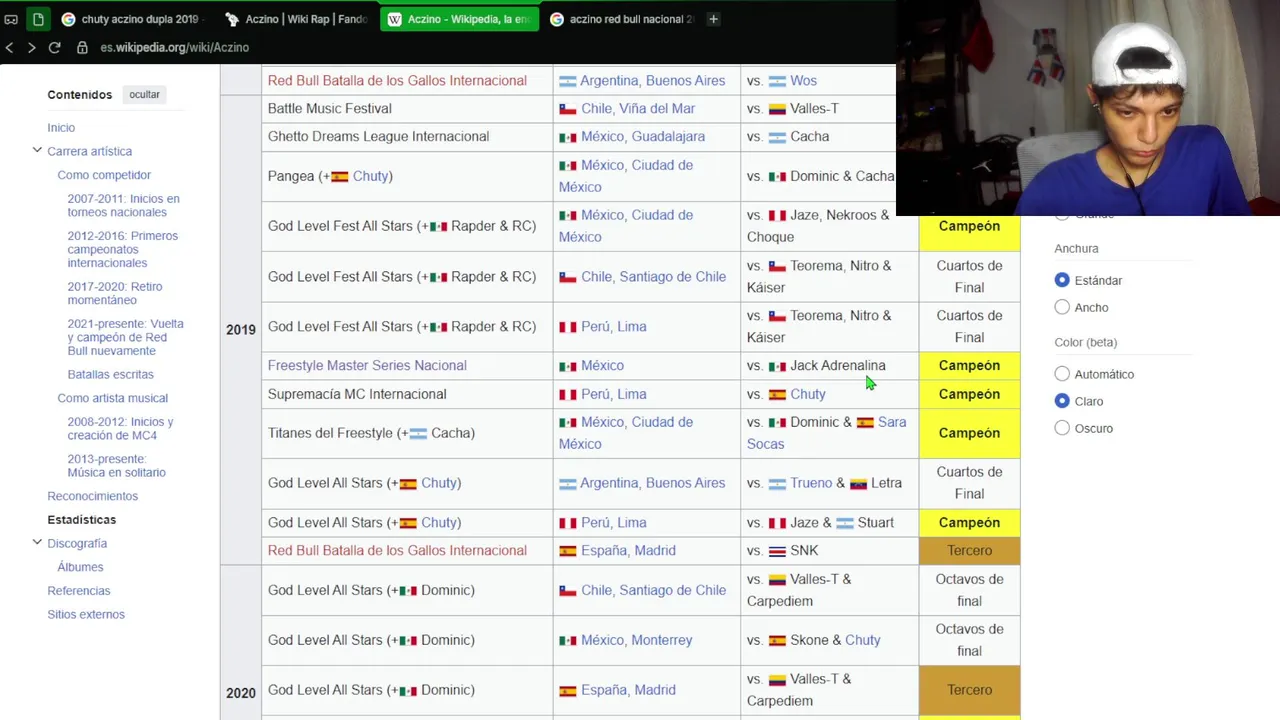This screenshot has height=720, width=1280.
Task: Click the Spain flag beside Chuty in the Pangea row
Action: tap(340, 177)
